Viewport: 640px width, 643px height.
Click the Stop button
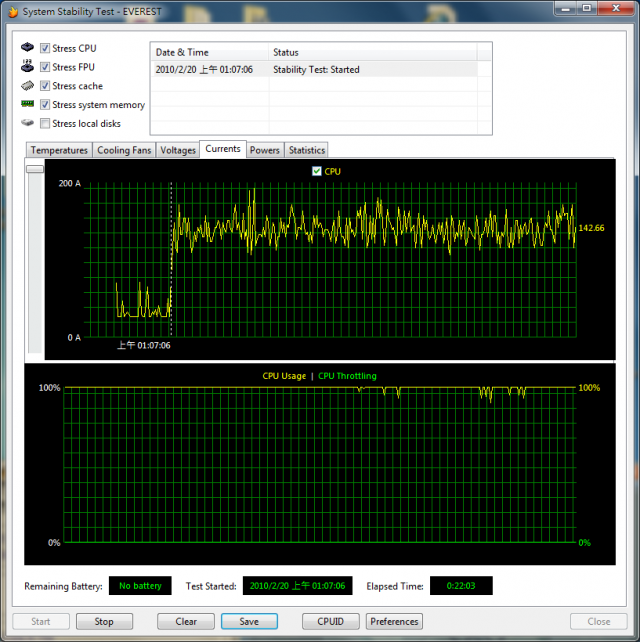pos(104,622)
